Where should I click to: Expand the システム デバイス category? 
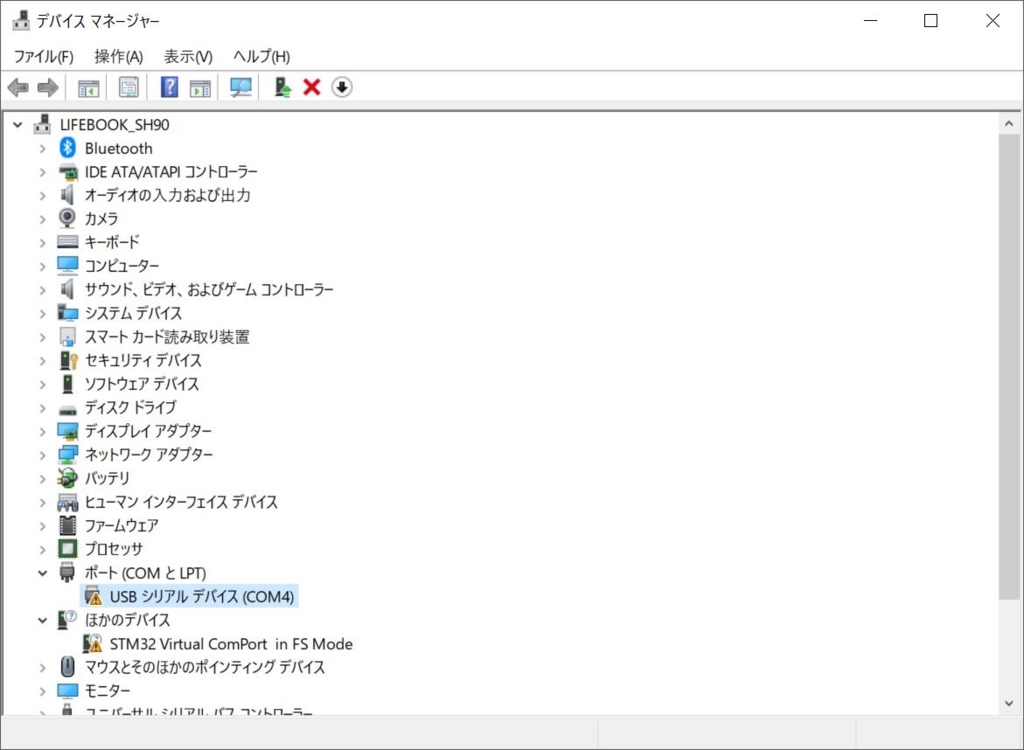click(42, 313)
